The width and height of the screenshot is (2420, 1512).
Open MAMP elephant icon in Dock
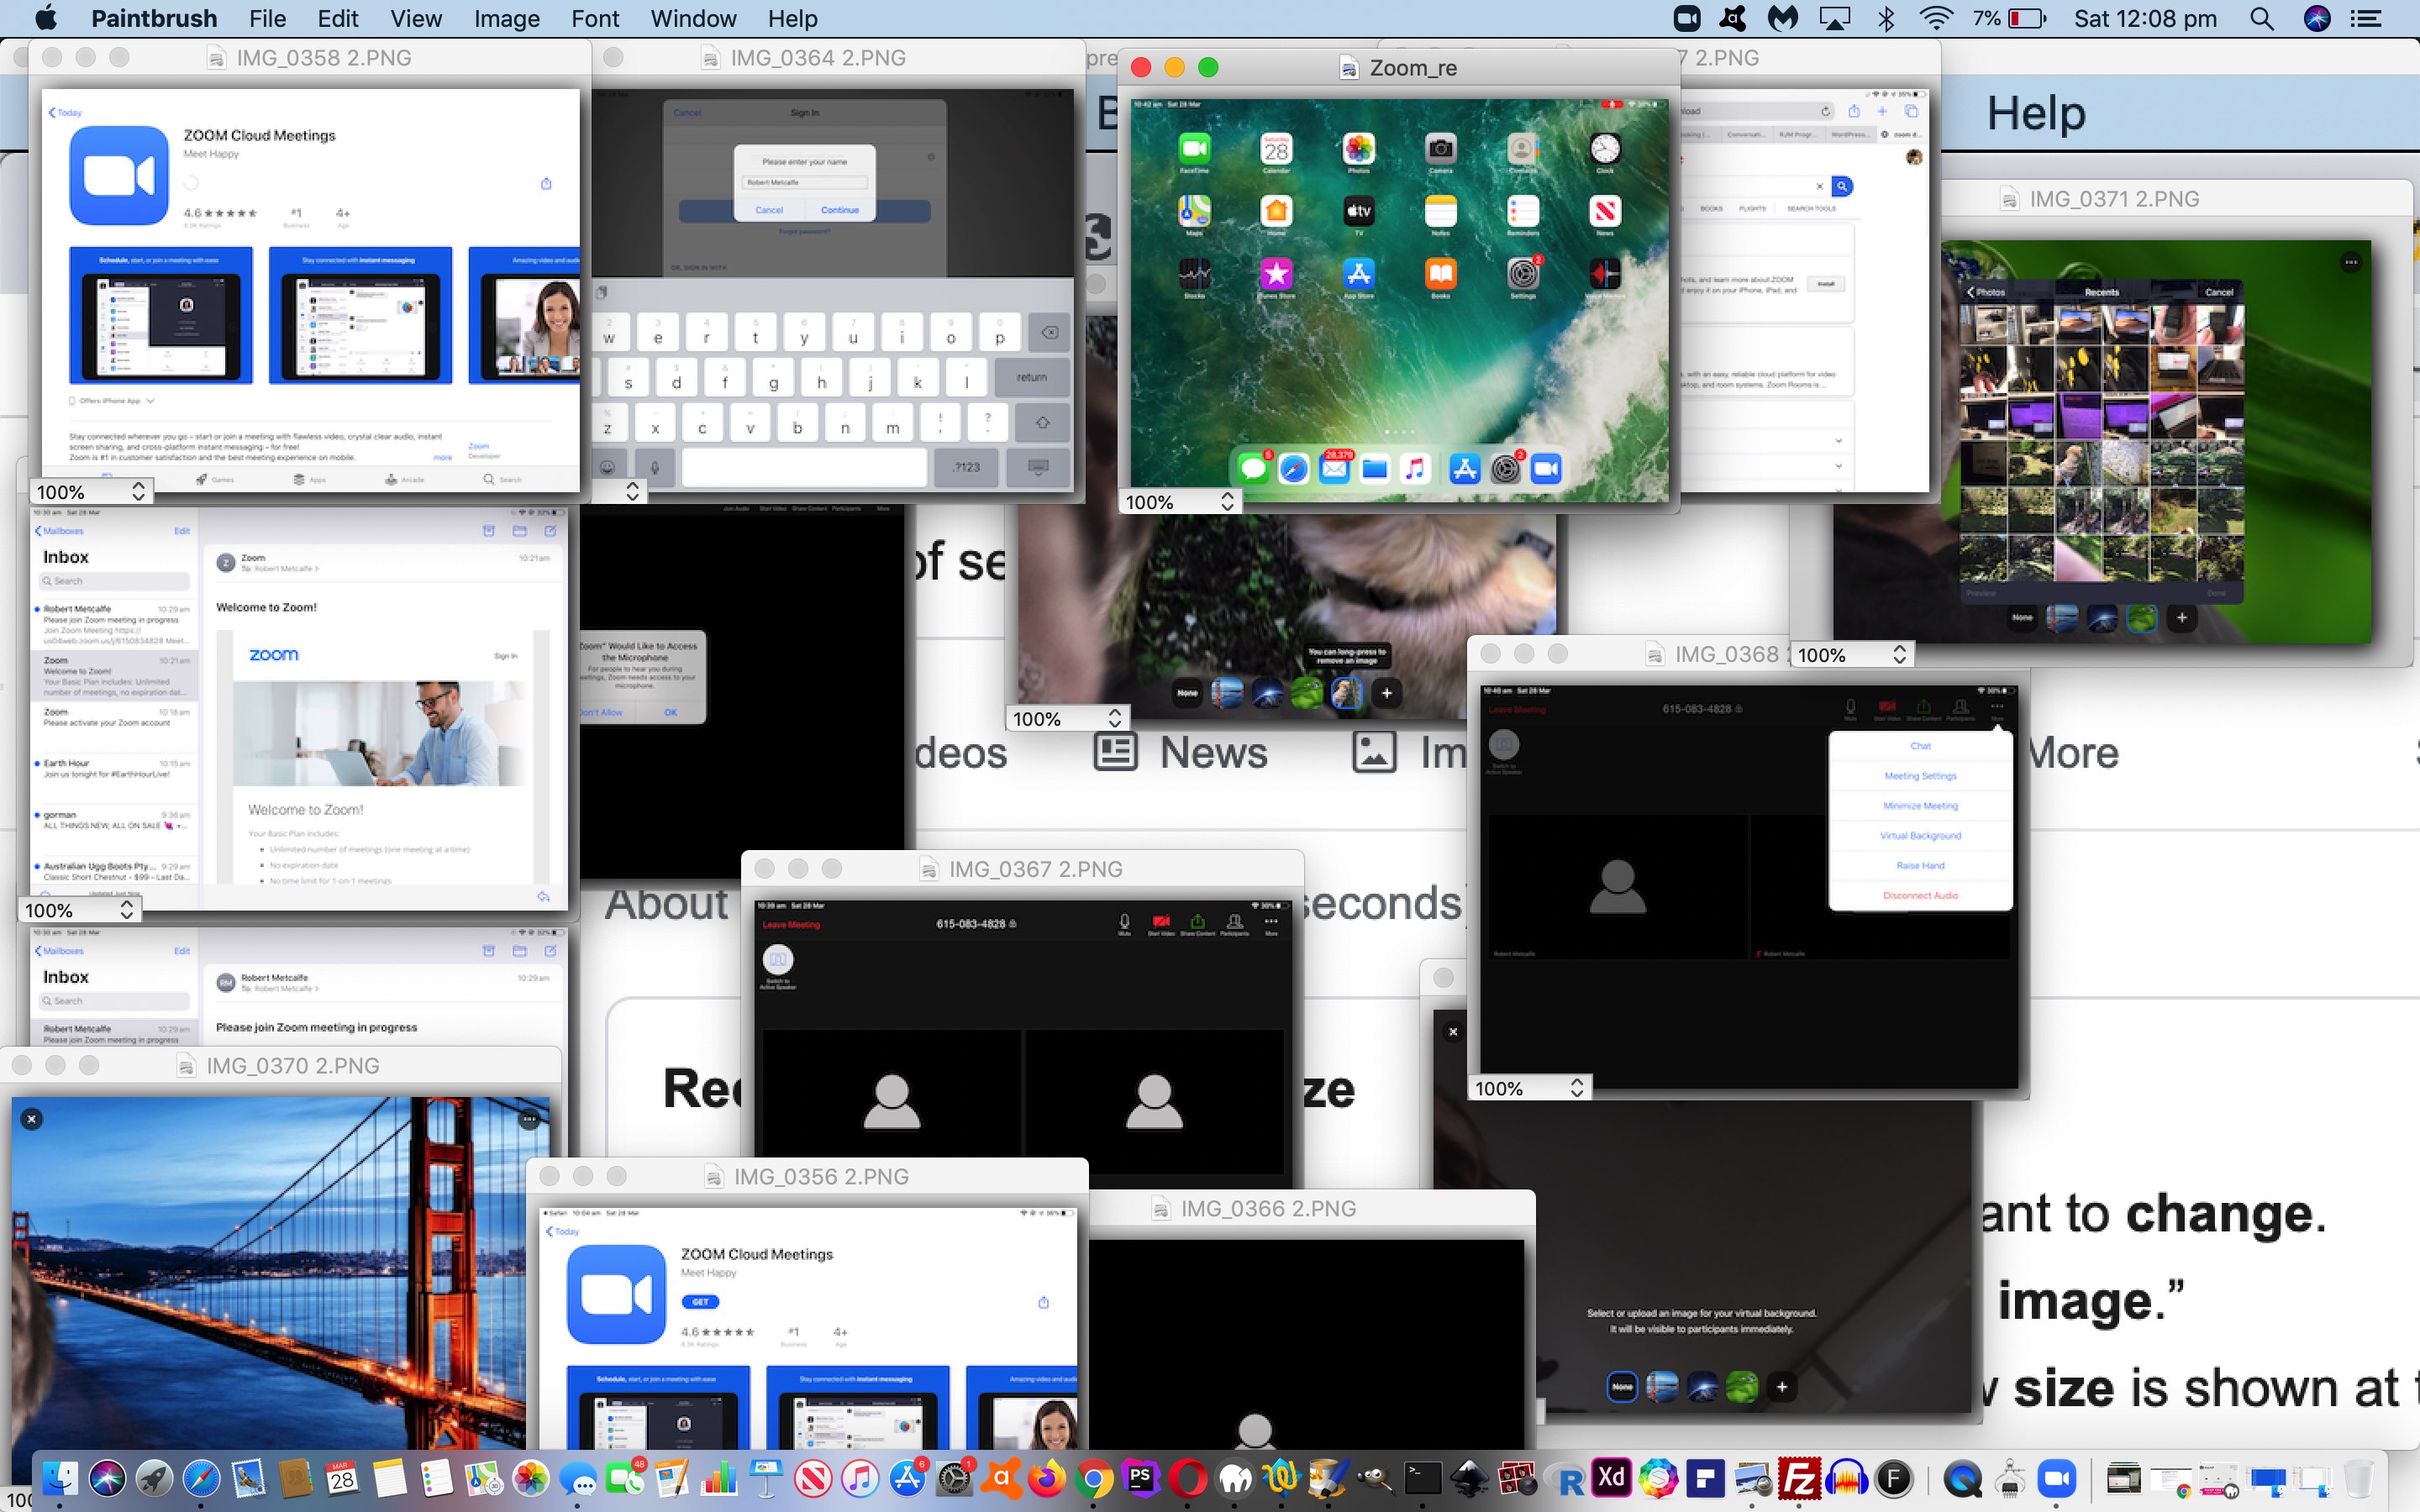[1236, 1478]
